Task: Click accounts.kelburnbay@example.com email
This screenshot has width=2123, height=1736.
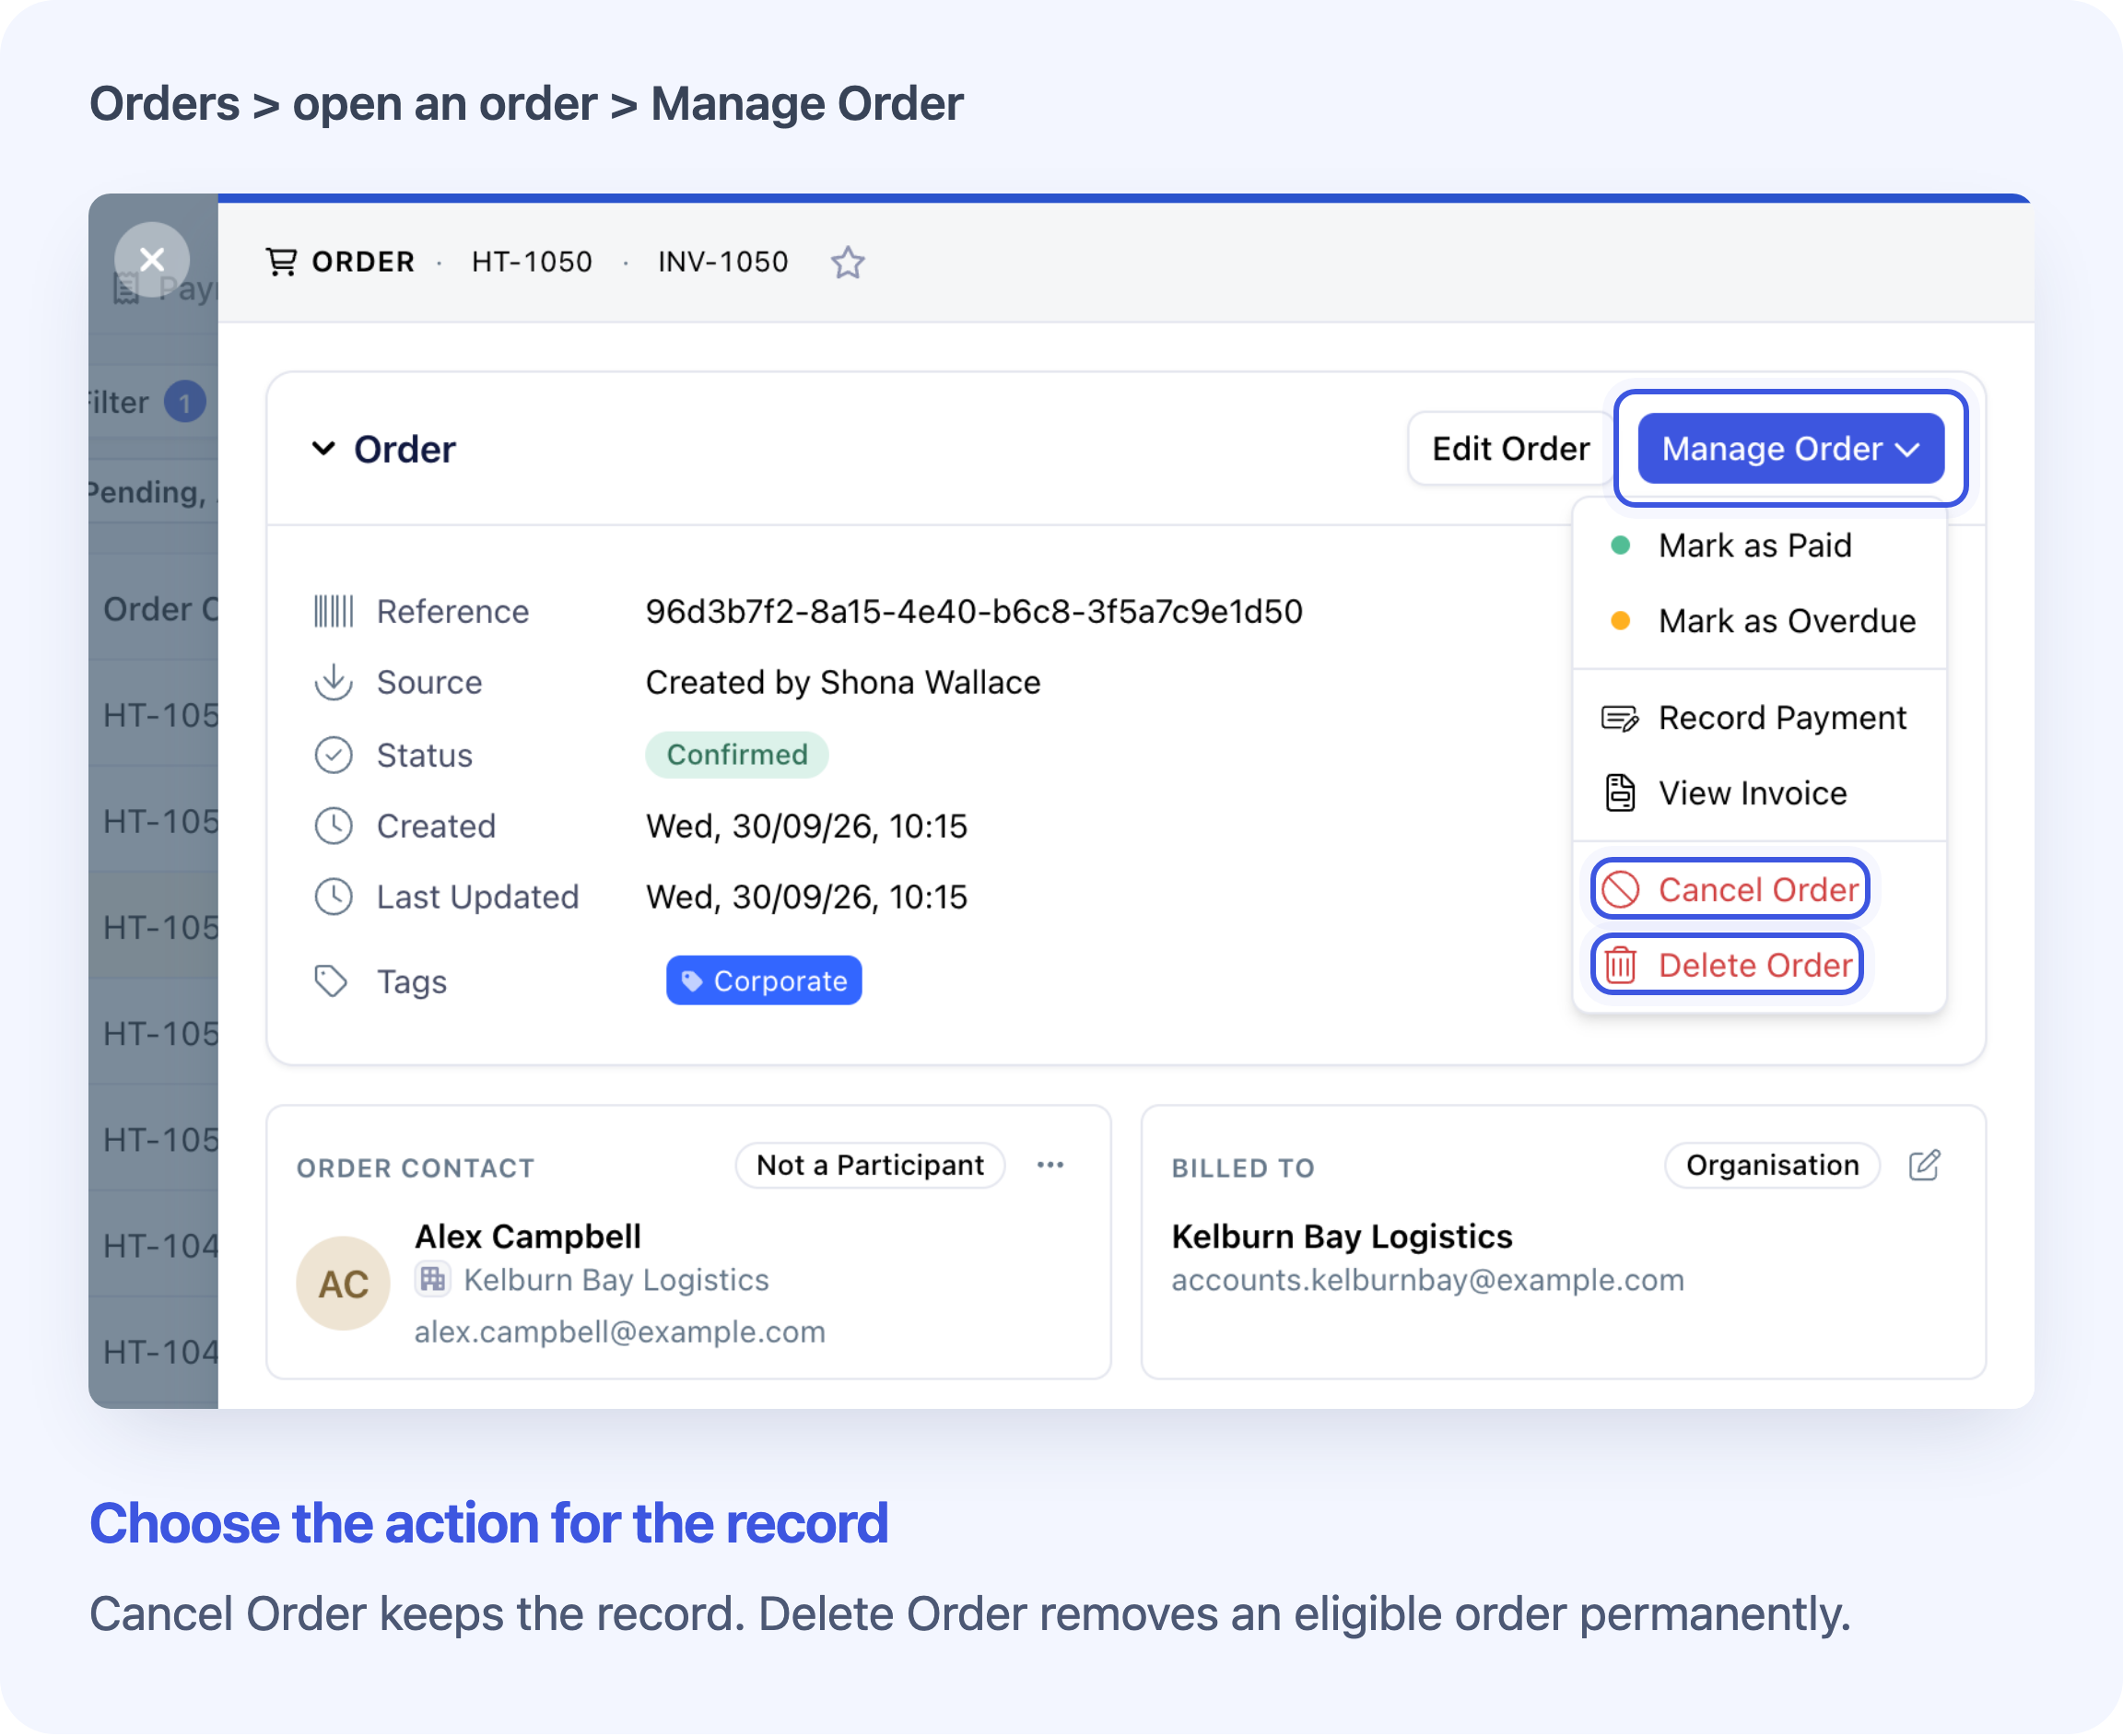Action: coord(1428,1281)
